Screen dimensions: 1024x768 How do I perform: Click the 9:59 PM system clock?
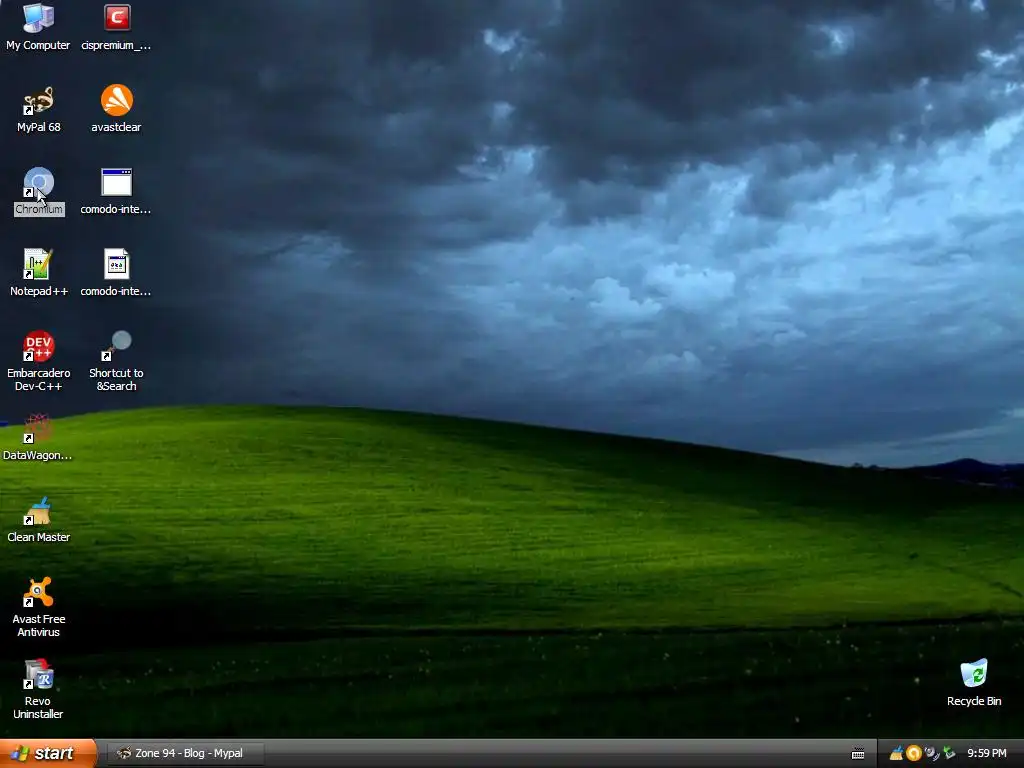(x=987, y=754)
